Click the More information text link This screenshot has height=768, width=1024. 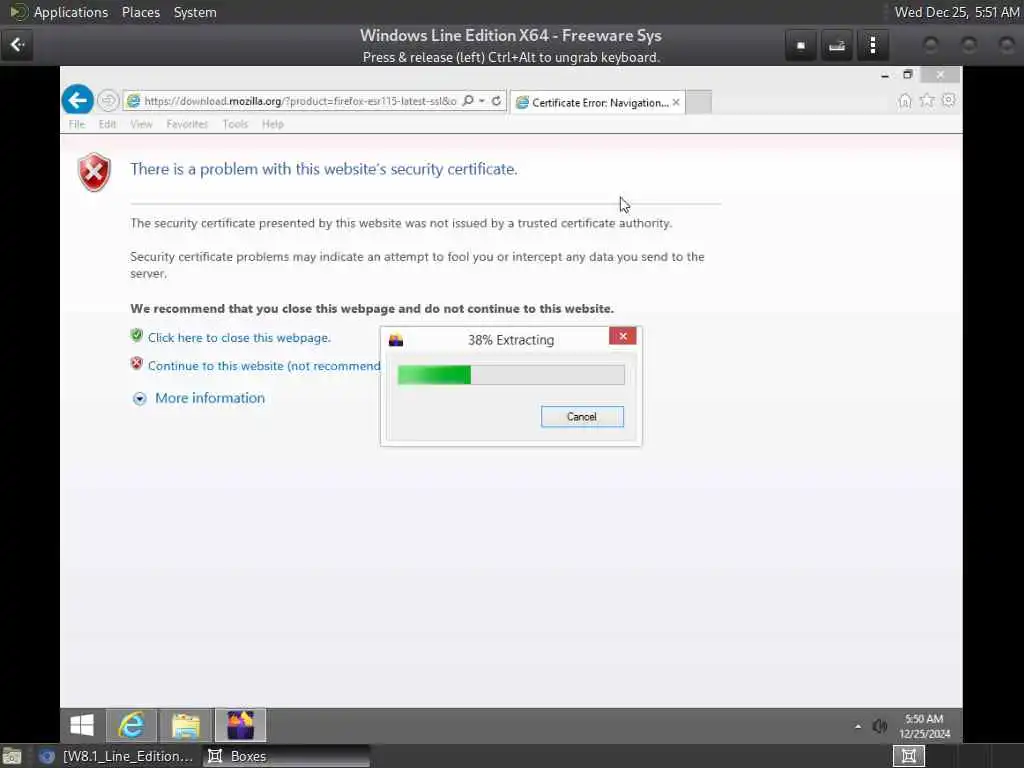[210, 398]
